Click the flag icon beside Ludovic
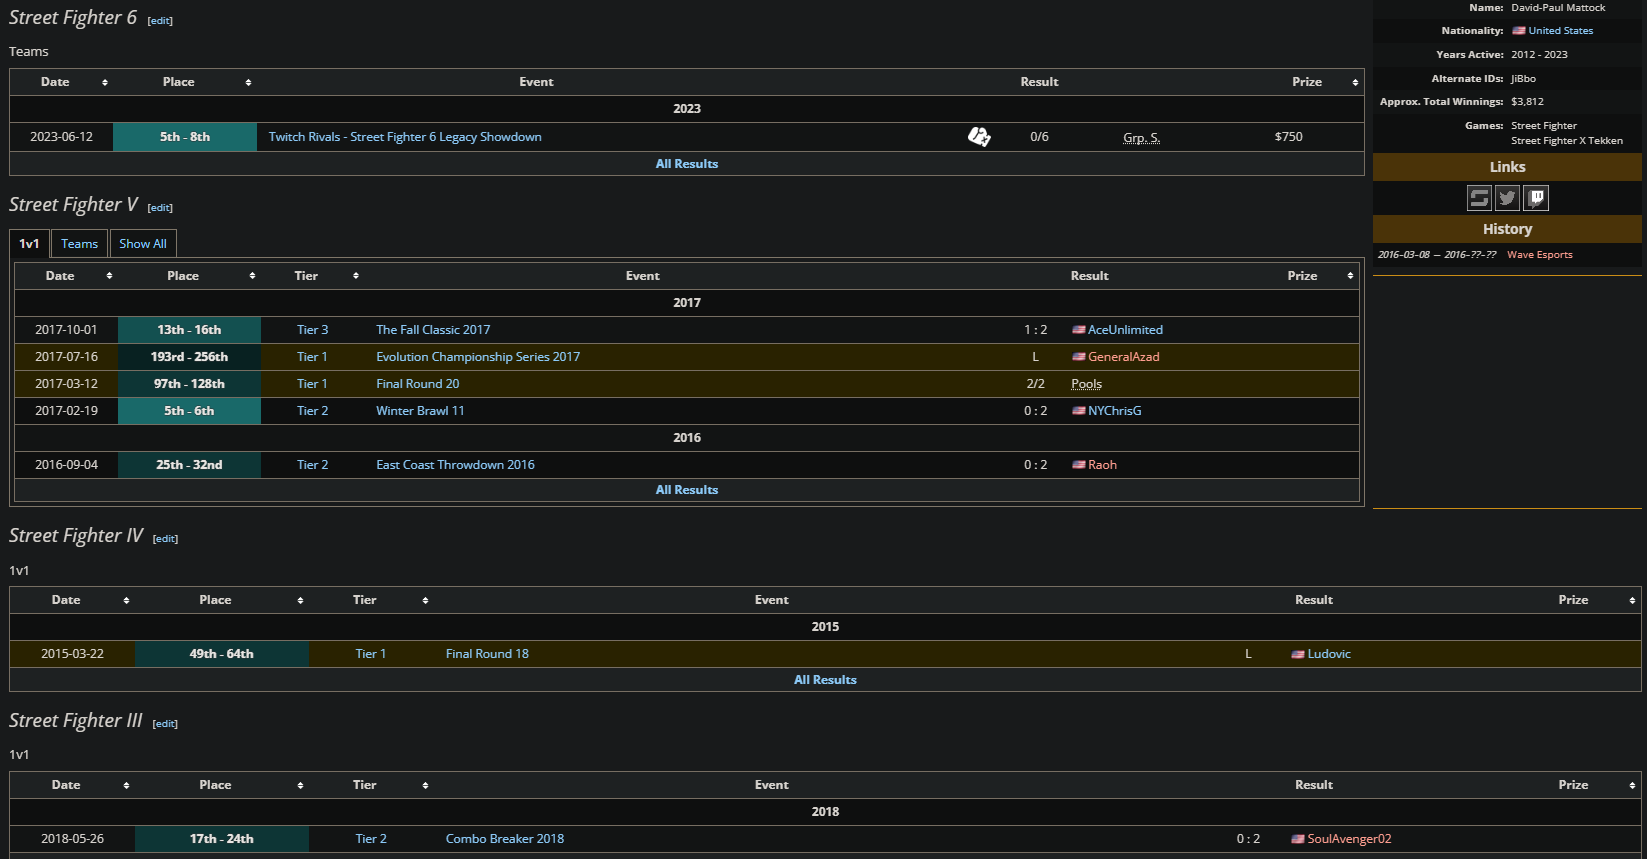The width and height of the screenshot is (1647, 859). (x=1298, y=654)
